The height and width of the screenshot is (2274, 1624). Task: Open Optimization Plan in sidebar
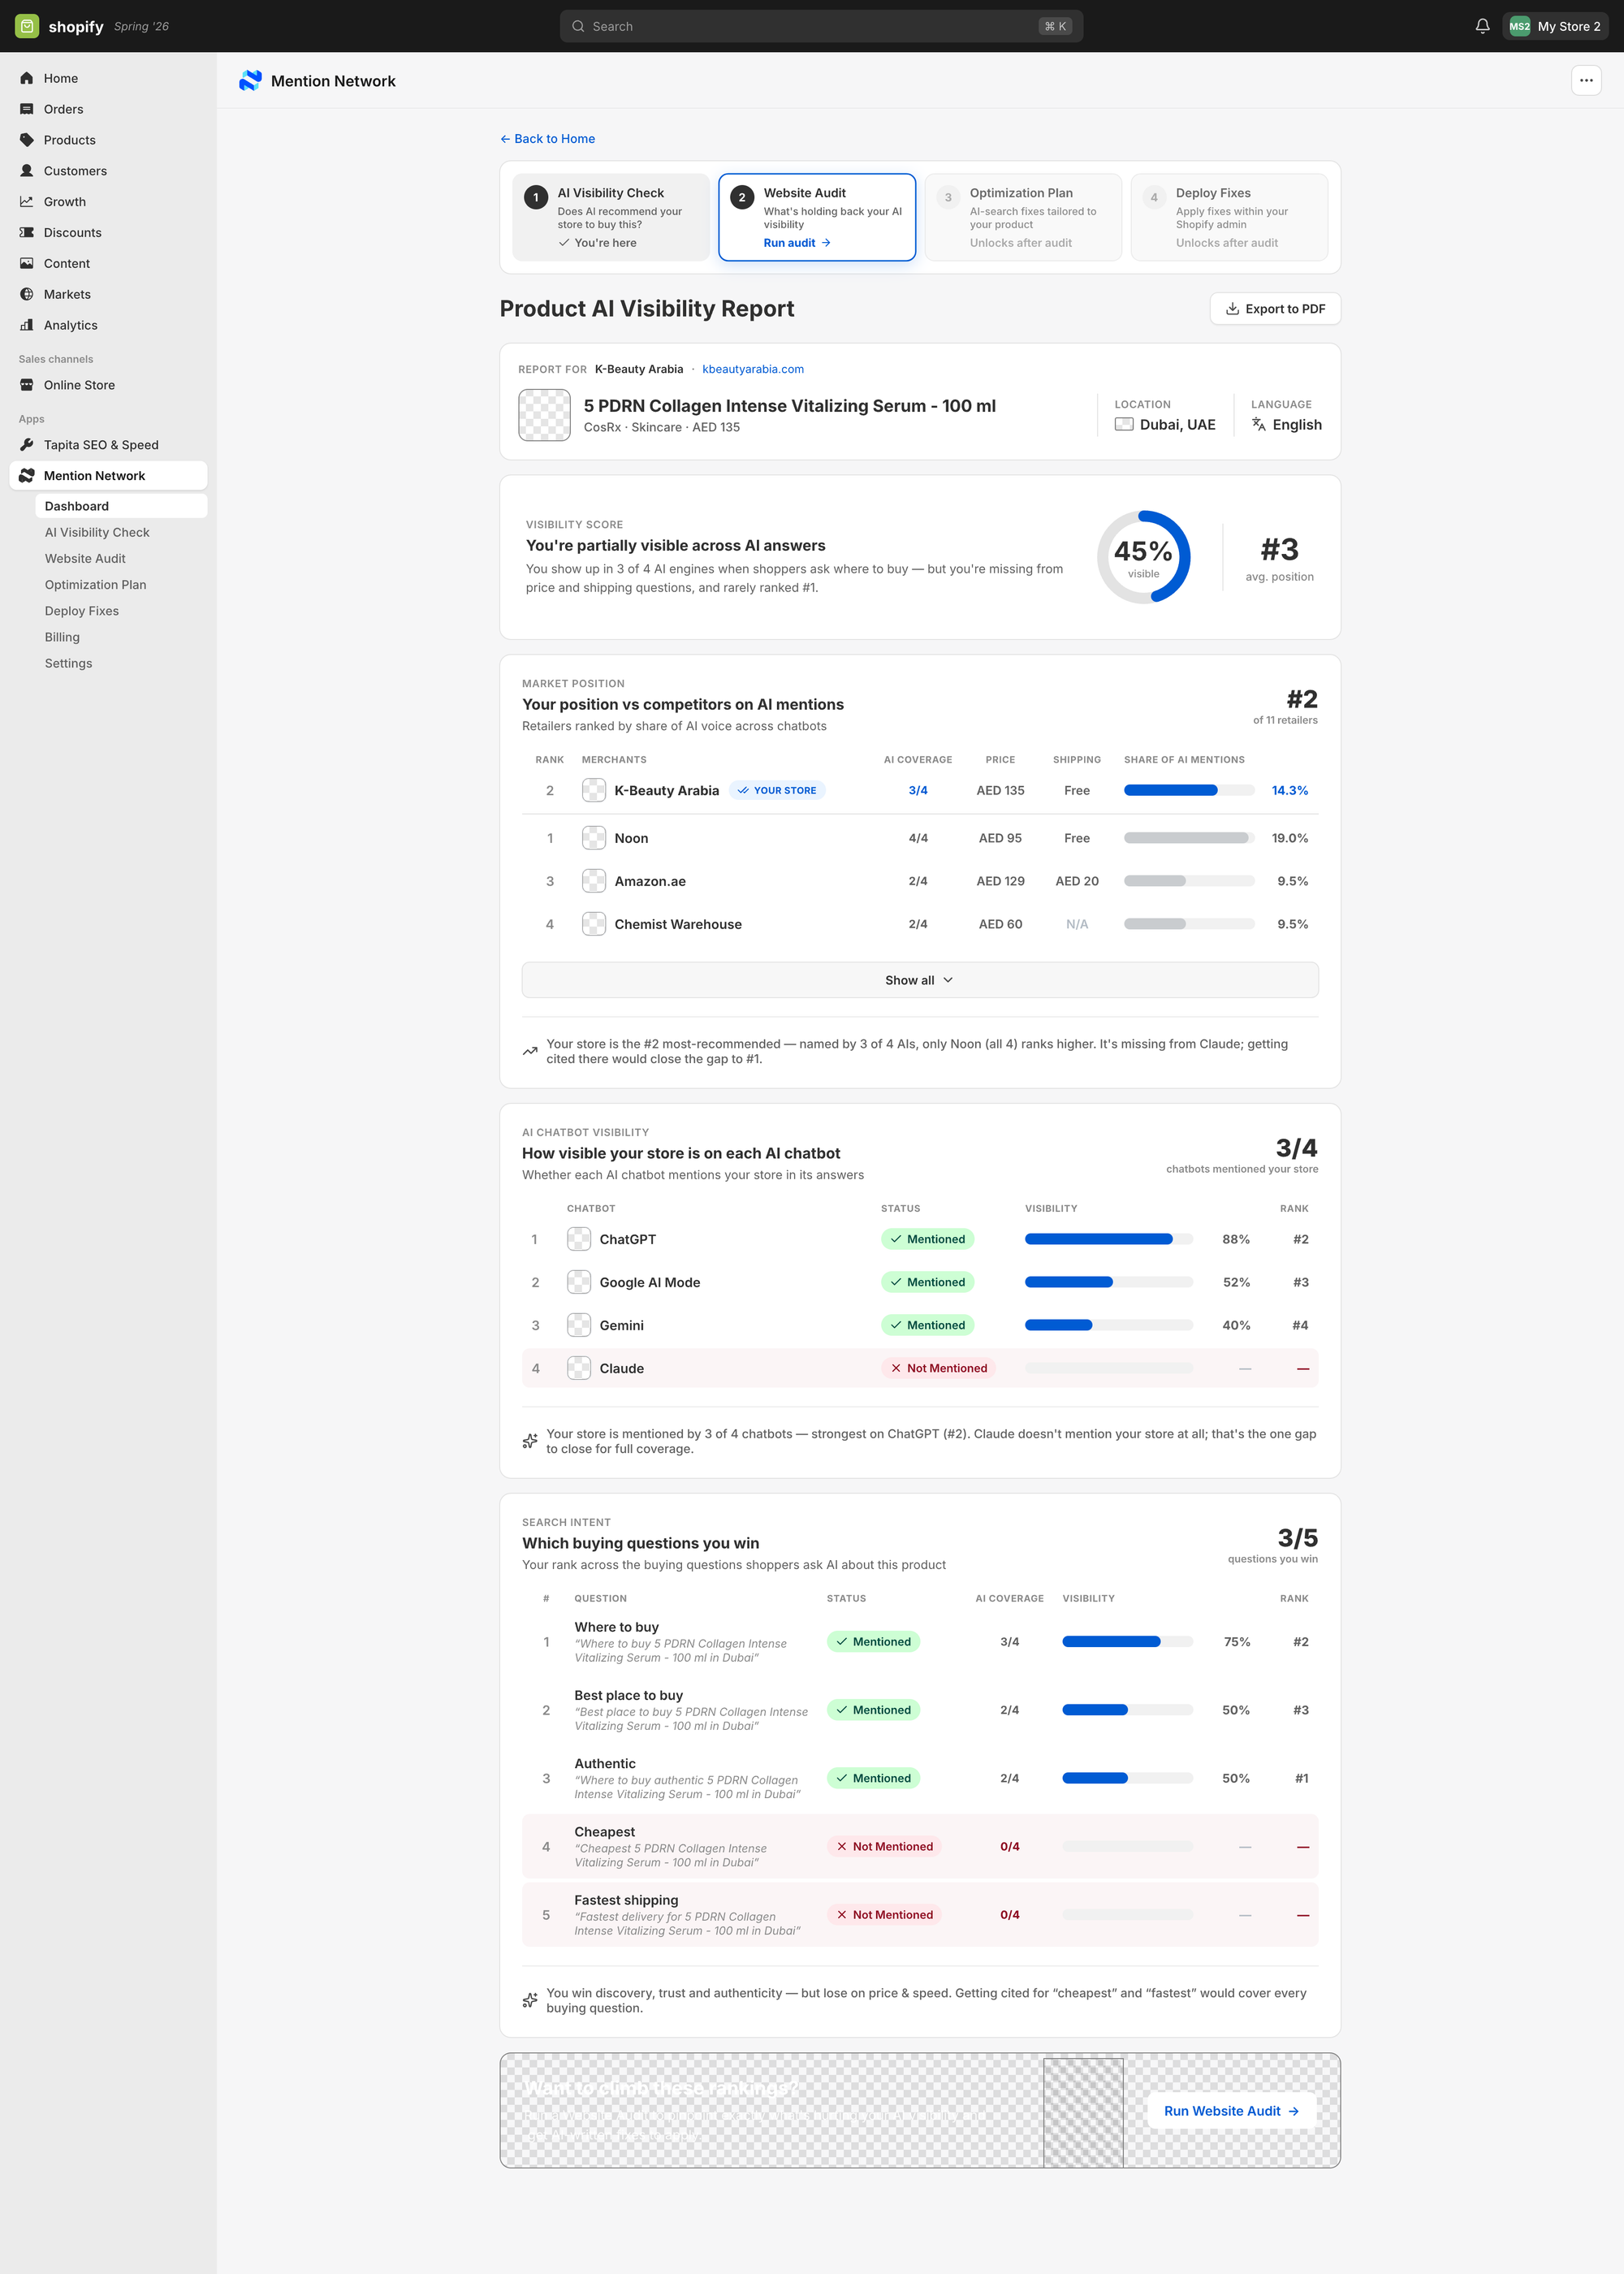95,585
